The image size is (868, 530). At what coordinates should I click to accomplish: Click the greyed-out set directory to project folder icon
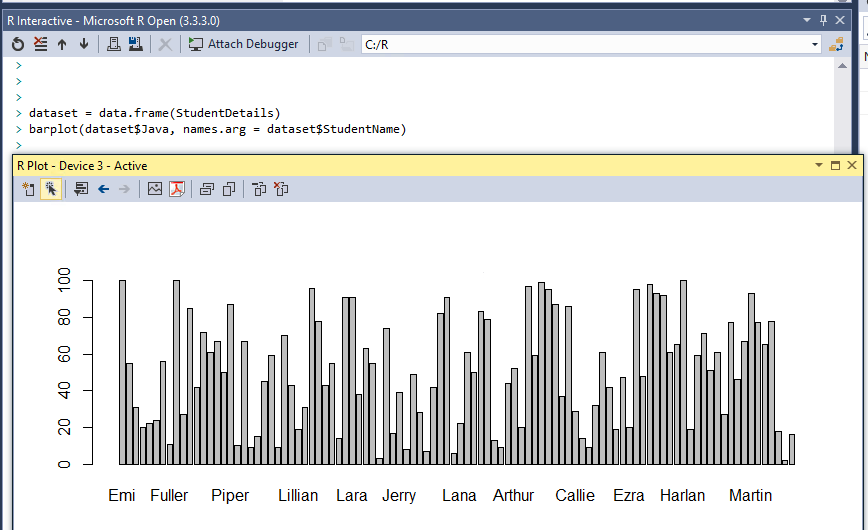click(x=347, y=44)
